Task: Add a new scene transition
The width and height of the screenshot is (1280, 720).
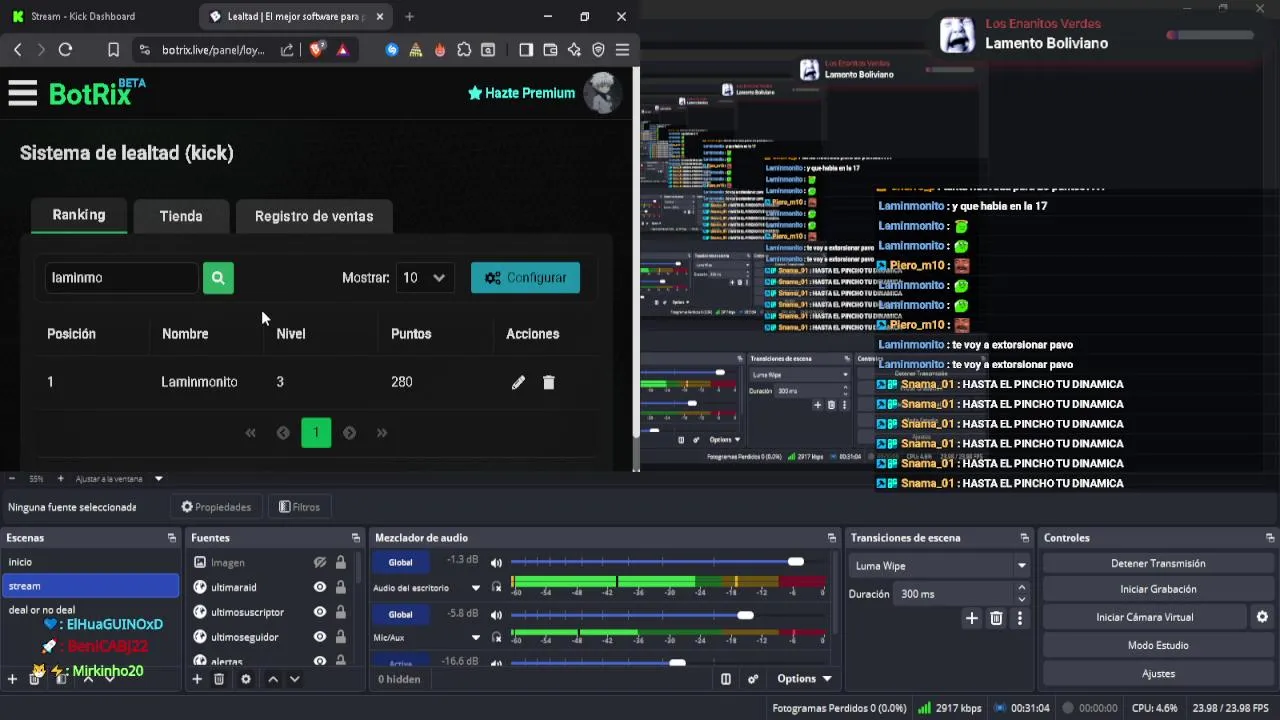Action: coord(971,618)
